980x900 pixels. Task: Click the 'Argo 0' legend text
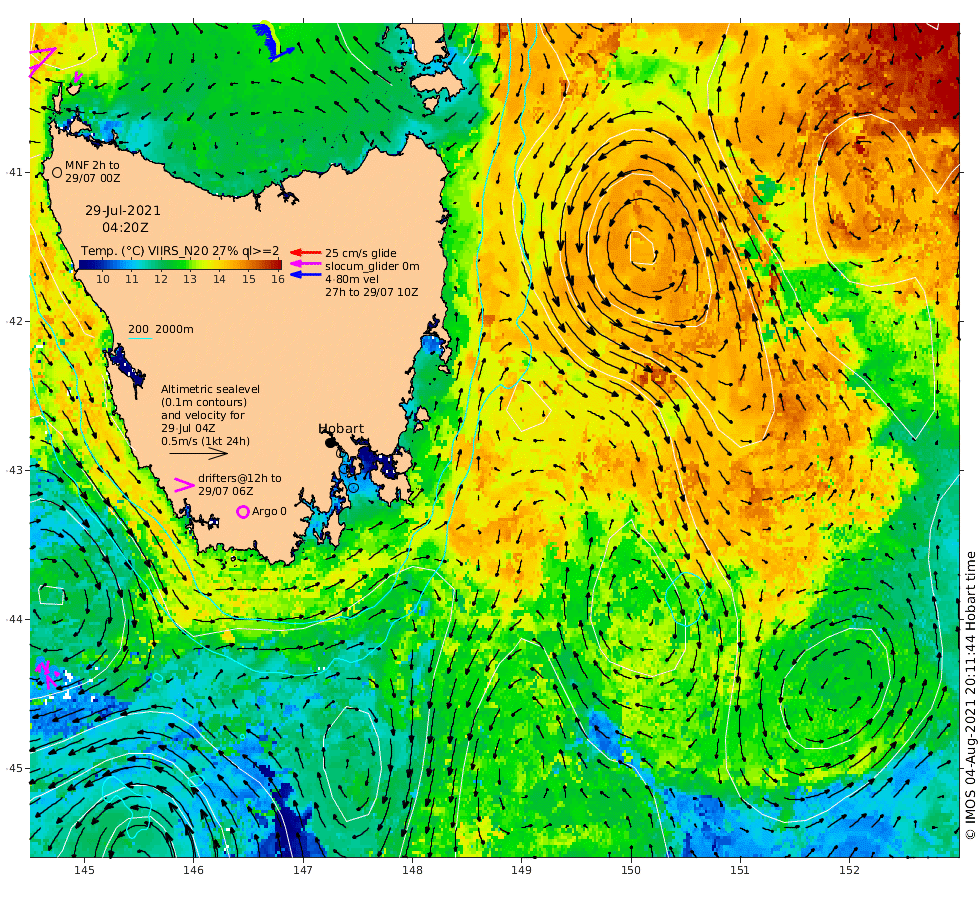[269, 511]
